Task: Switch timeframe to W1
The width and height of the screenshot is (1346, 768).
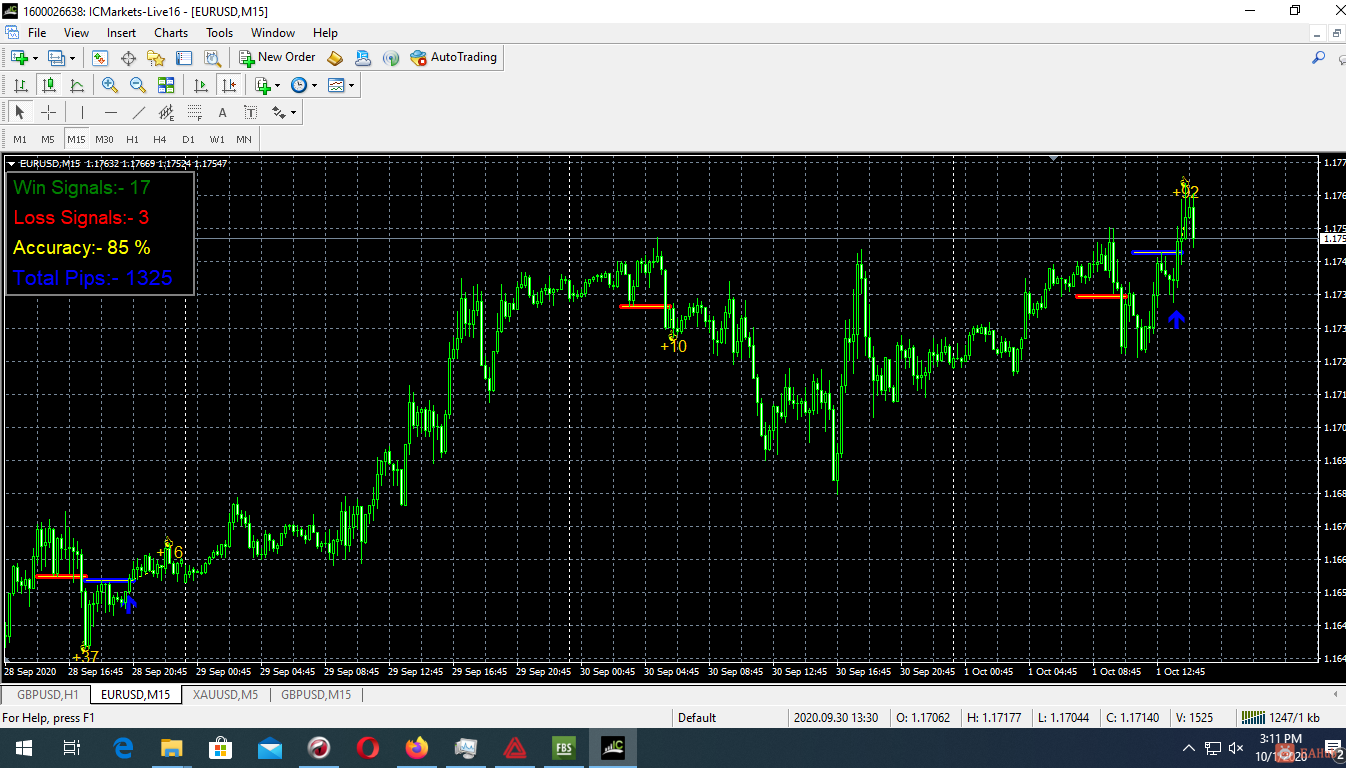Action: point(216,139)
